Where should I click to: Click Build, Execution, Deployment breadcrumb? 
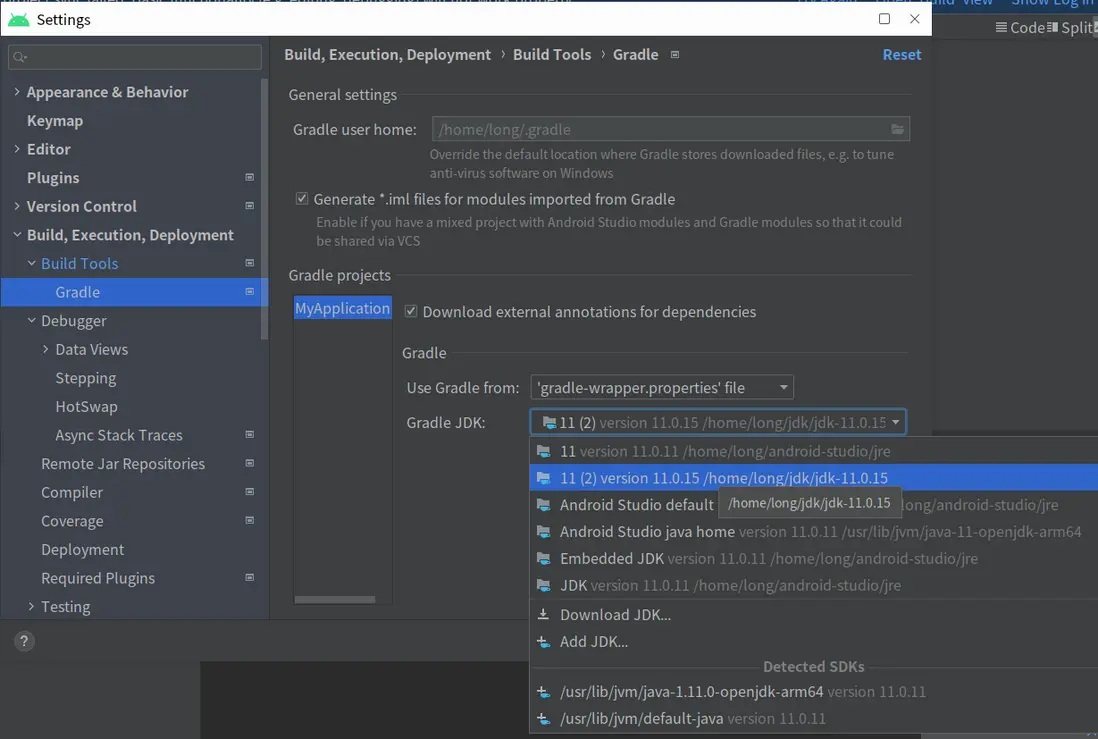pyautogui.click(x=387, y=55)
